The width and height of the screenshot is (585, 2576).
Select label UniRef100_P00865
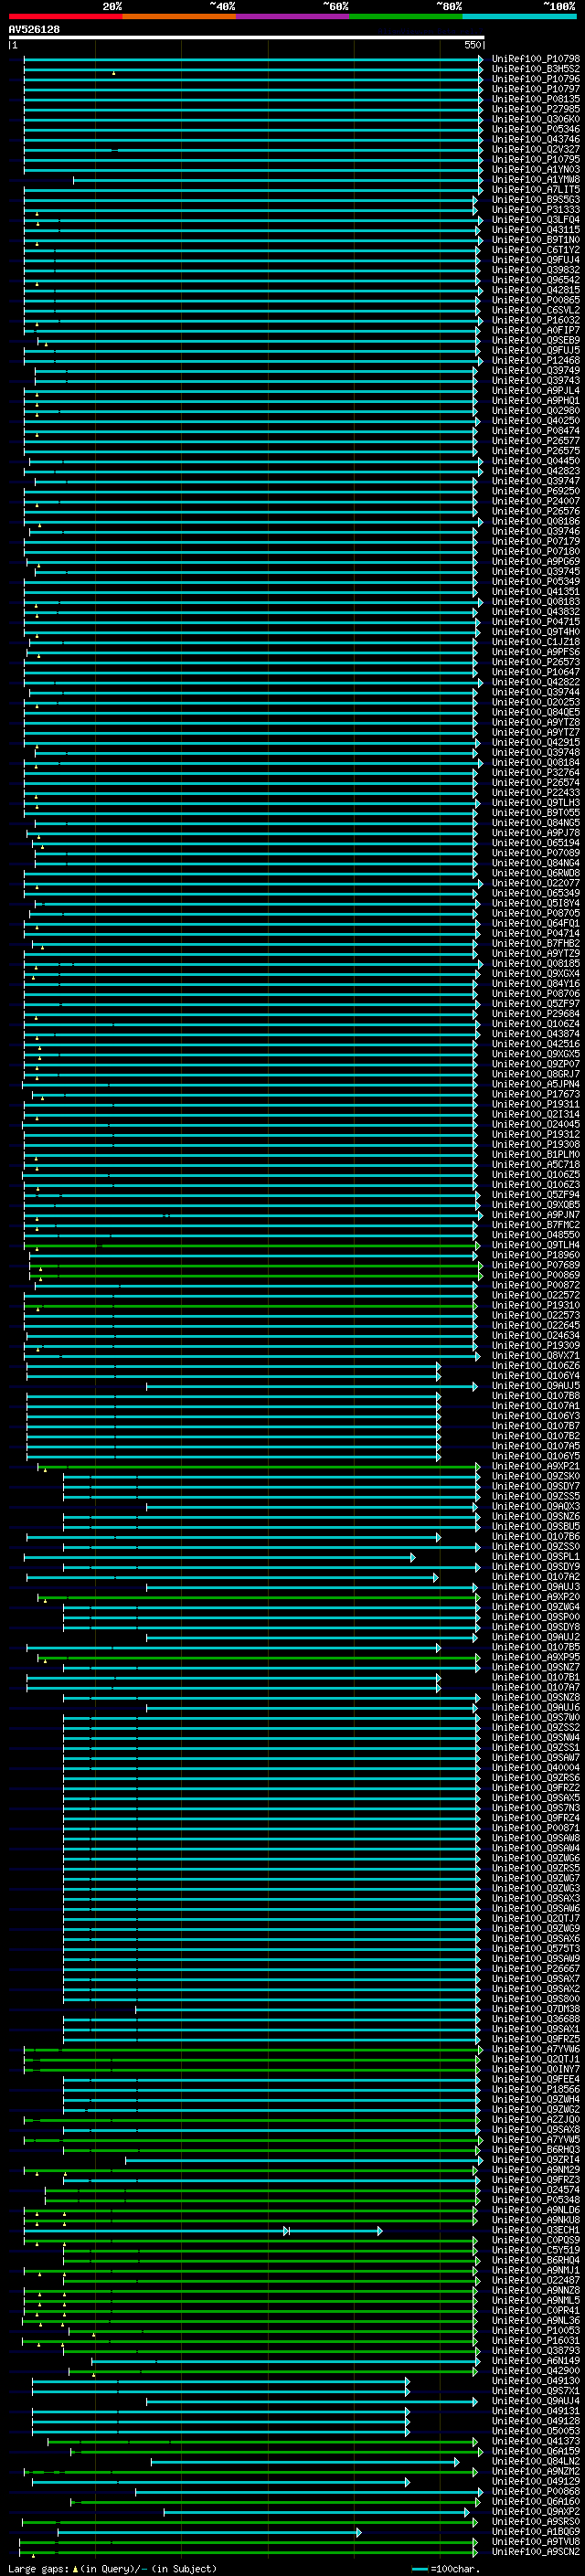pos(536,300)
